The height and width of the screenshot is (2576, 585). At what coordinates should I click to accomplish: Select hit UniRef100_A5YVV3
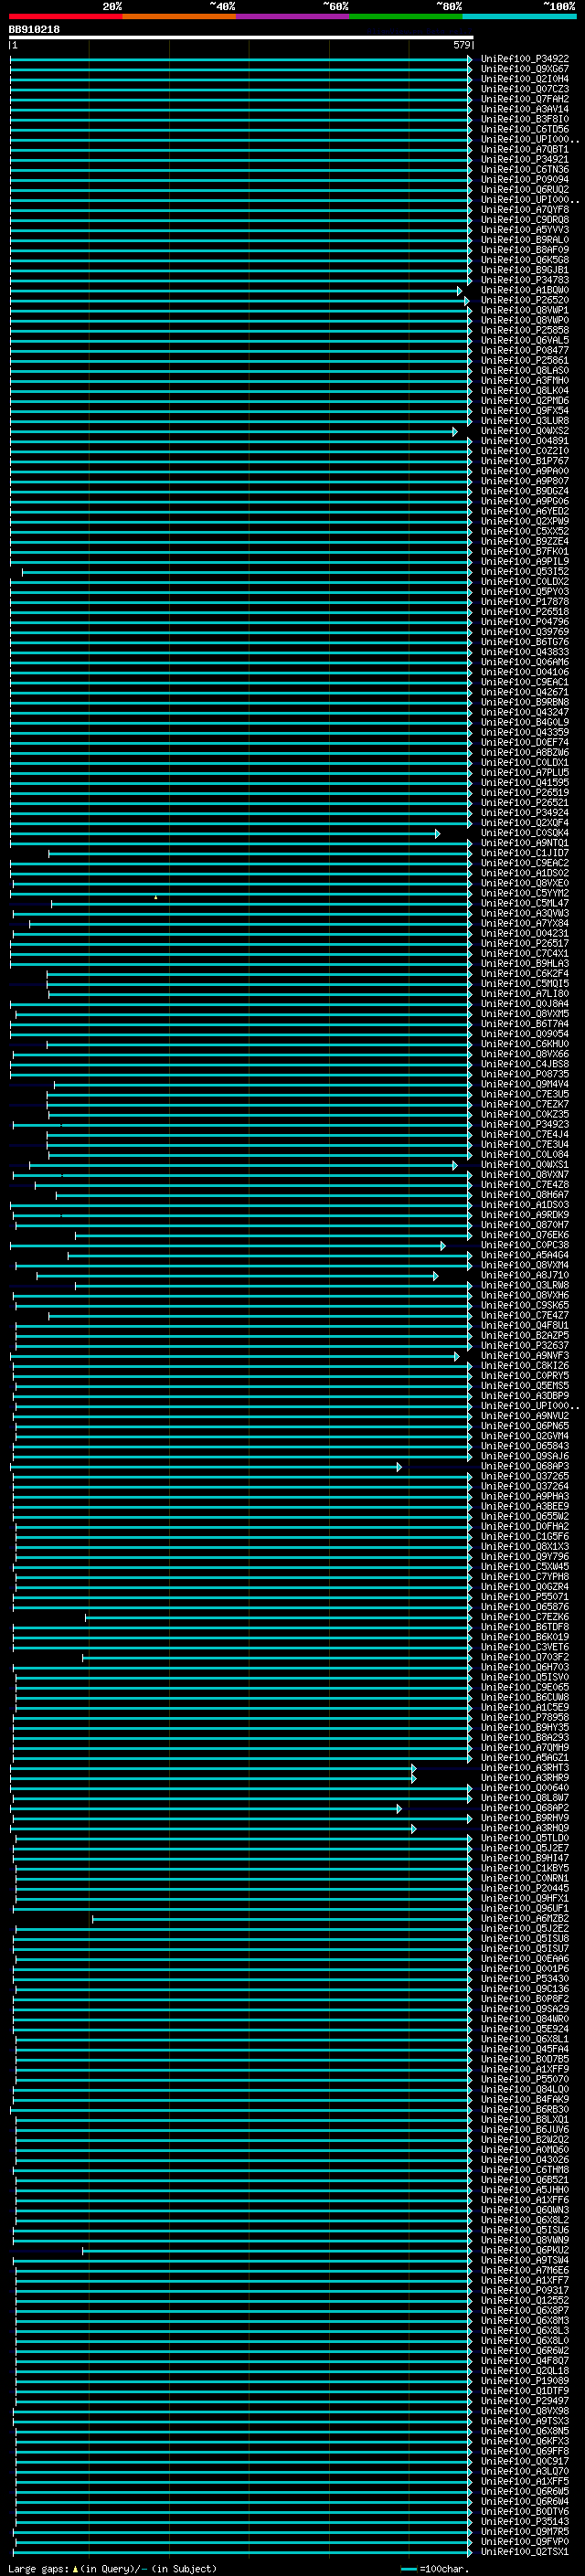click(524, 230)
